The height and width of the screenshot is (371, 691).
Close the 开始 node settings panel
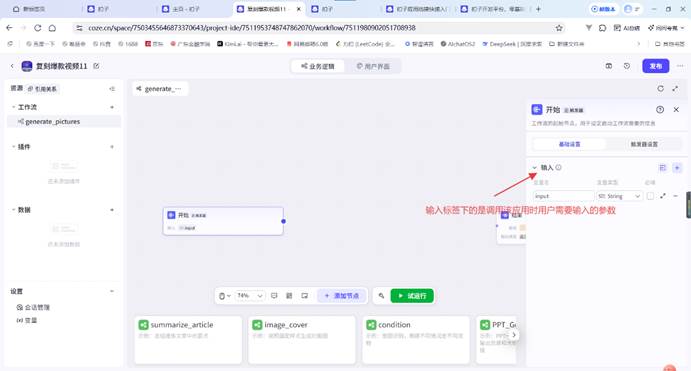click(676, 110)
